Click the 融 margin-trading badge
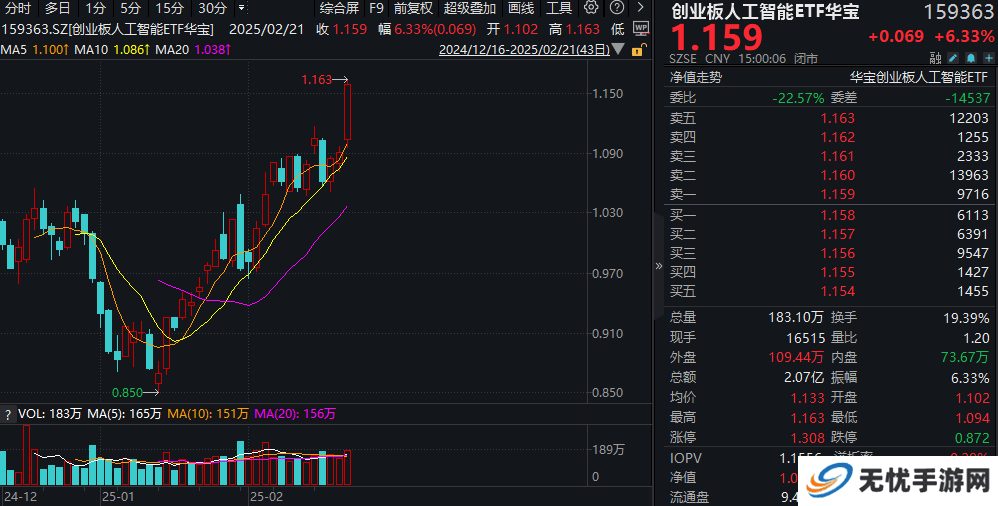 coord(935,59)
